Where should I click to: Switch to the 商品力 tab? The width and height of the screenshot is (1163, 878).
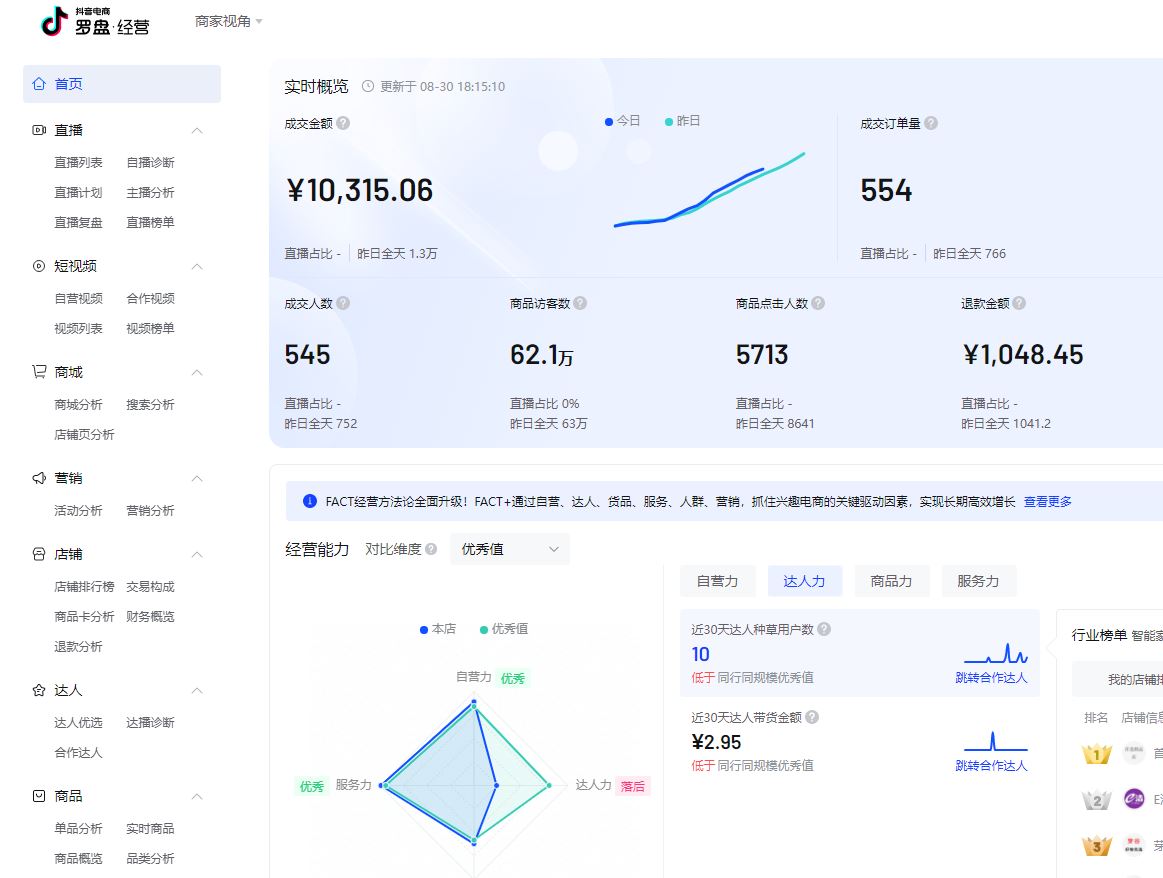[892, 581]
